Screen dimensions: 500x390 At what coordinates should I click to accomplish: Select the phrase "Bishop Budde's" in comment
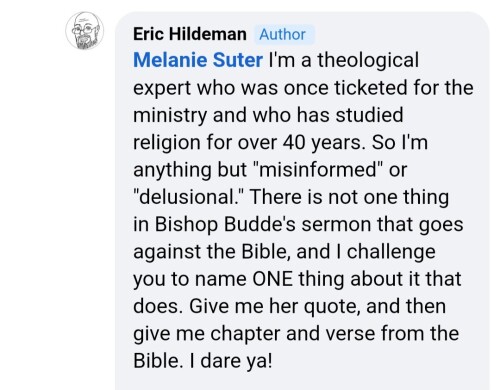click(225, 224)
